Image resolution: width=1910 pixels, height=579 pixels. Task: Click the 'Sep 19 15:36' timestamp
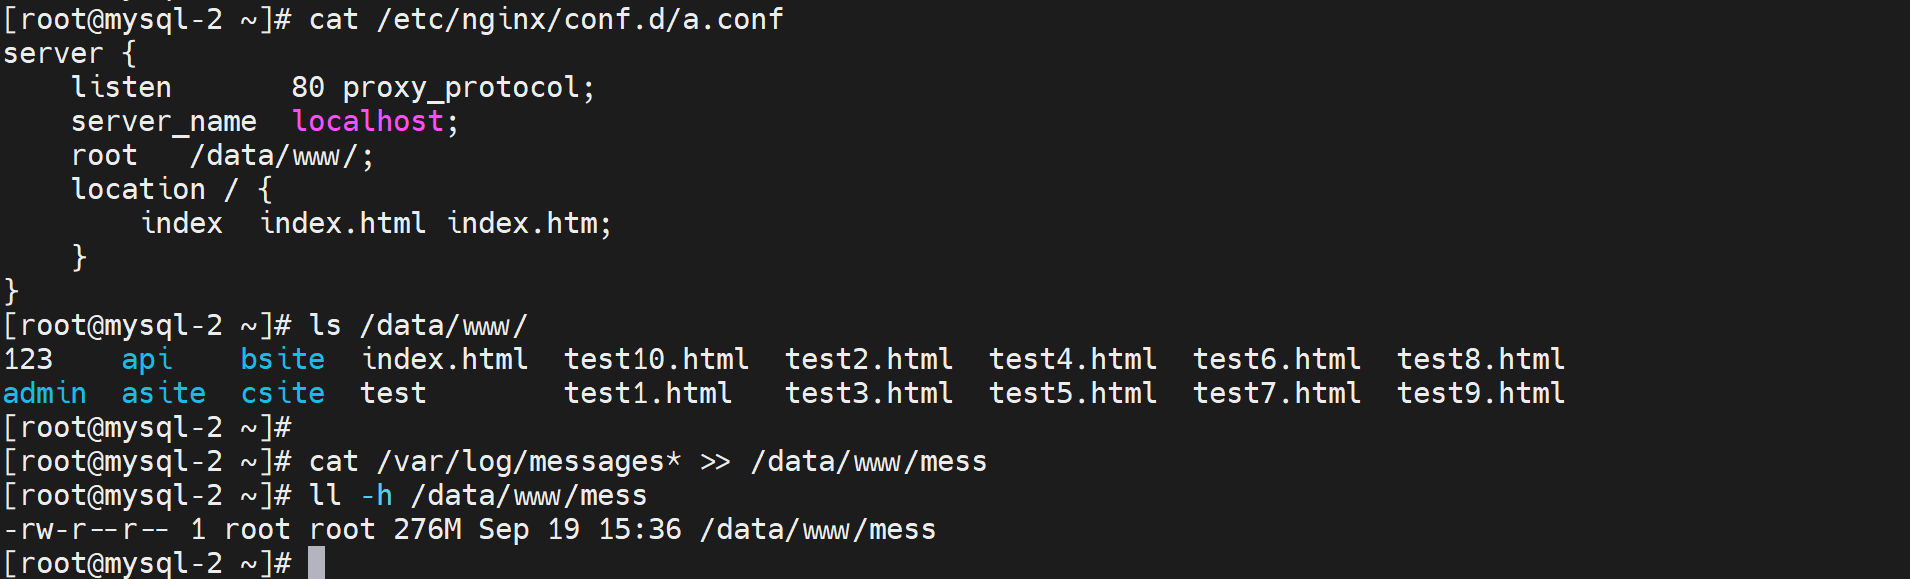point(580,530)
